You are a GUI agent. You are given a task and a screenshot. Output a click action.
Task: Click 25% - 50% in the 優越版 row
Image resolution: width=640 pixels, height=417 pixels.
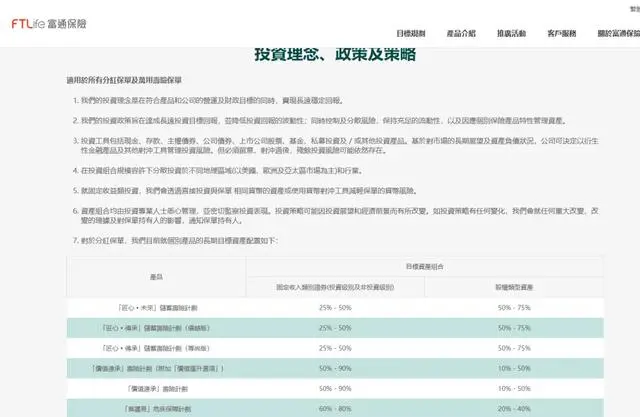point(335,328)
